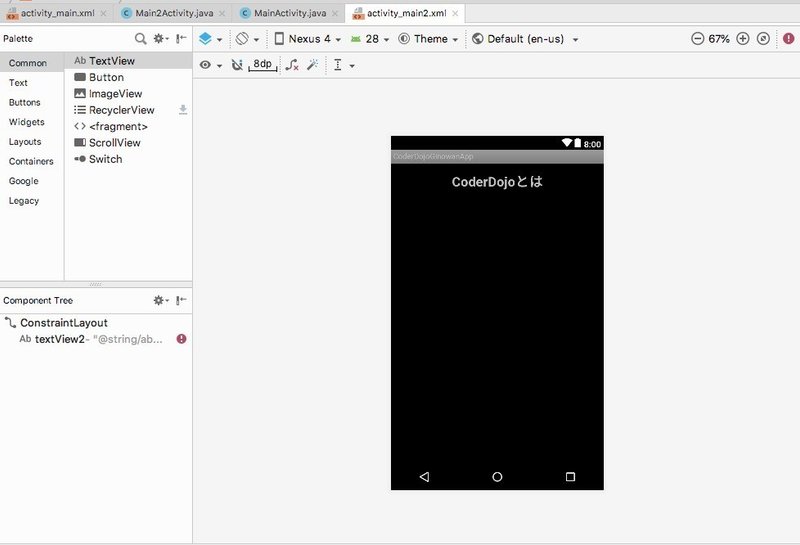Open guidelines dropdown
Screen dimensions: 800x545
344,65
